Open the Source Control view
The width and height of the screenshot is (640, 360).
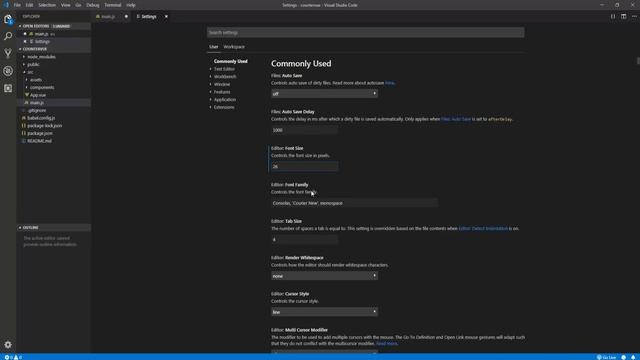coord(8,53)
